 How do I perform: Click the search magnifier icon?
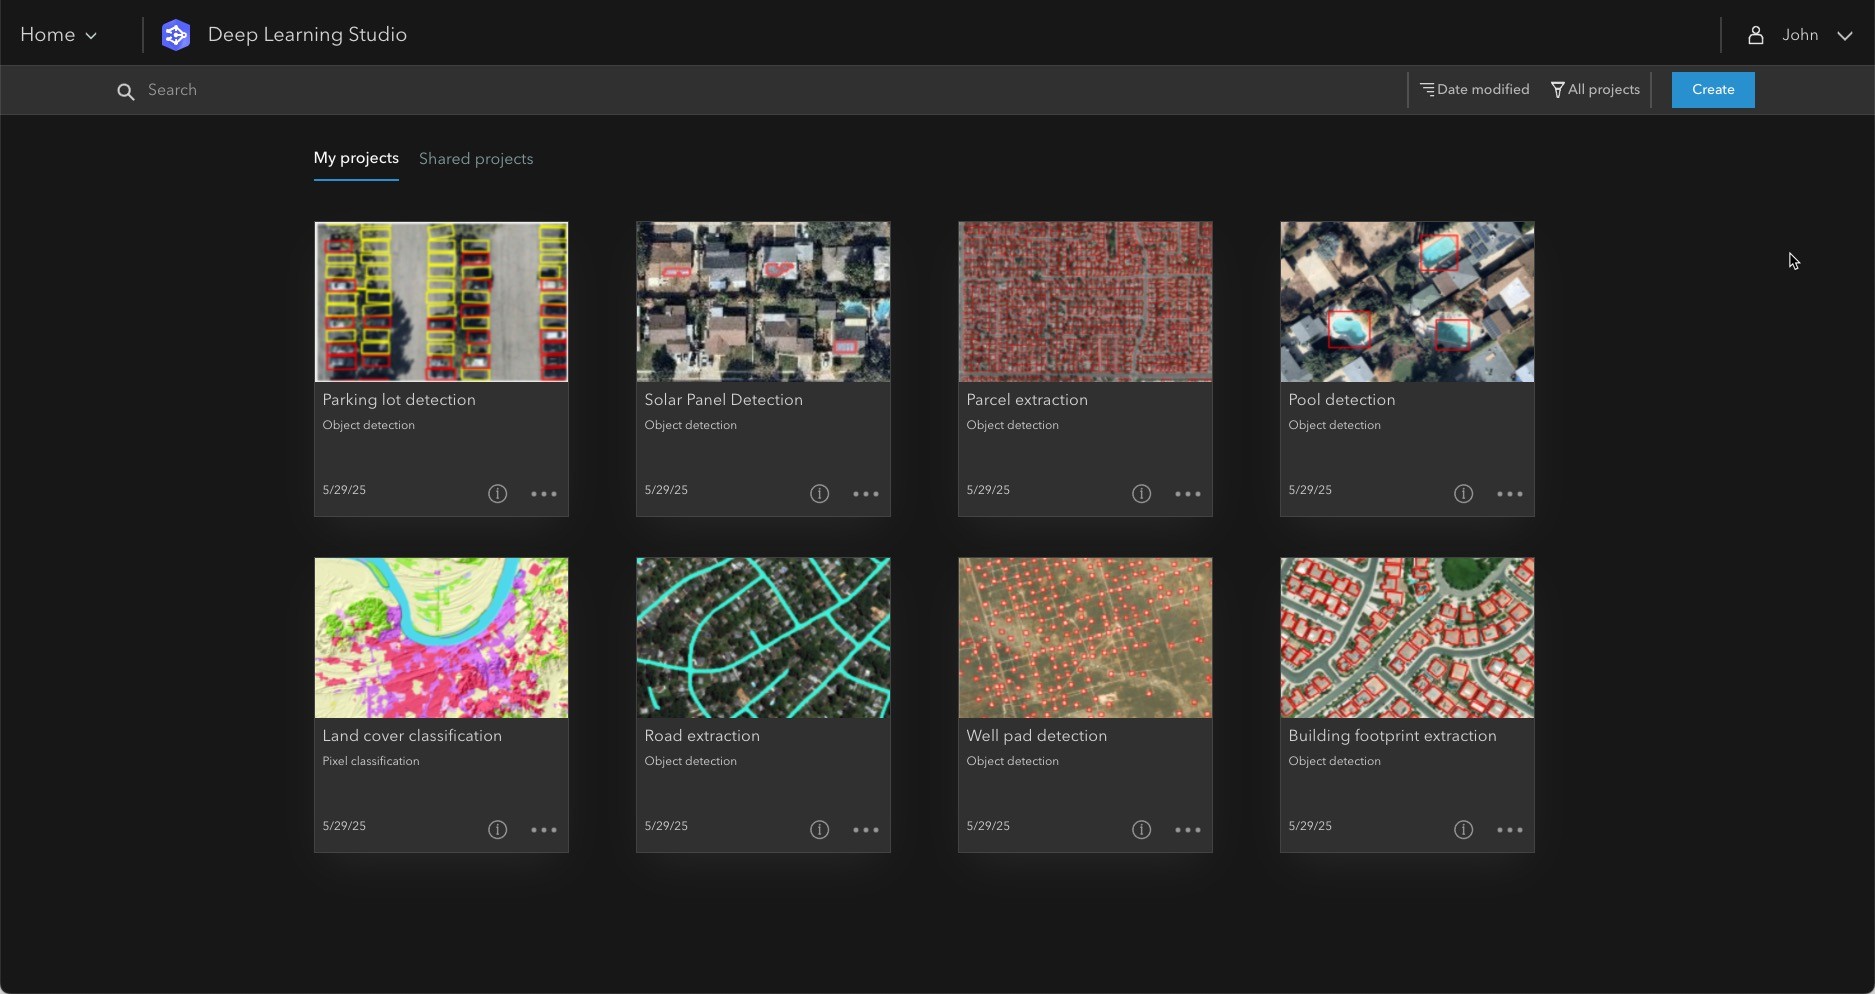click(125, 92)
